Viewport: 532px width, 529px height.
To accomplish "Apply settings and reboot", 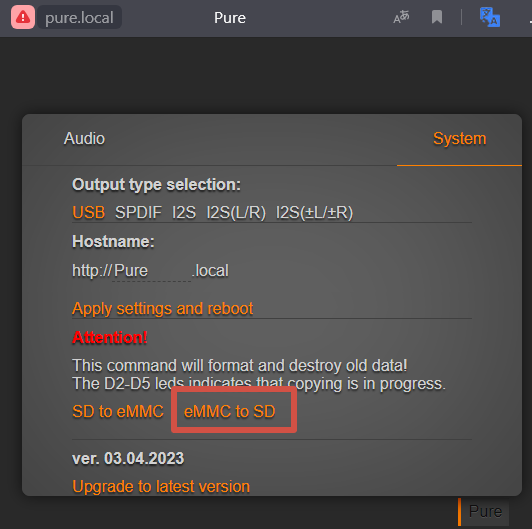I will pyautogui.click(x=163, y=309).
